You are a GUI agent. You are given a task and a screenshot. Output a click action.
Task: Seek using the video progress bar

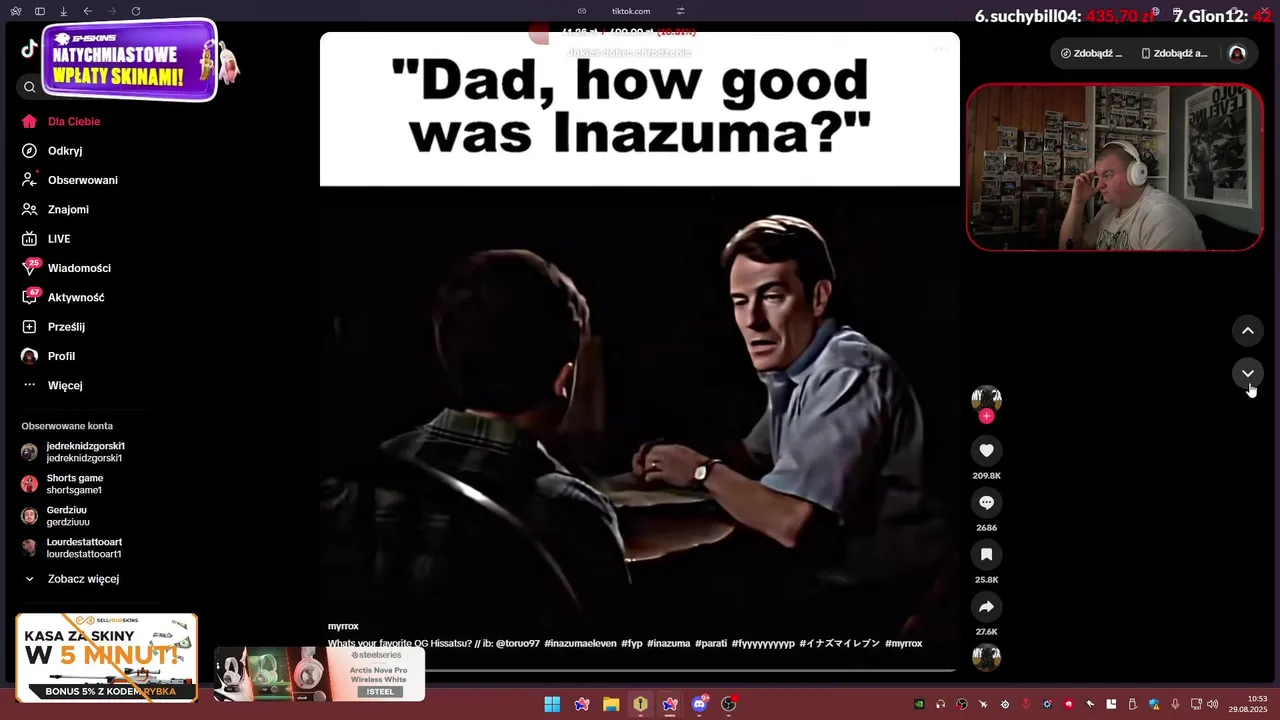(640, 669)
